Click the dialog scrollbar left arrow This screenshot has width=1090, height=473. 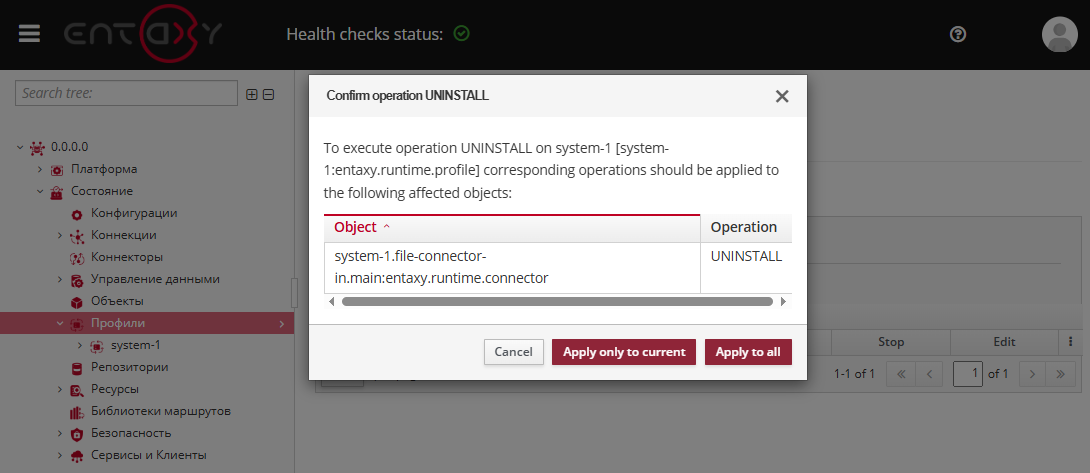(331, 302)
